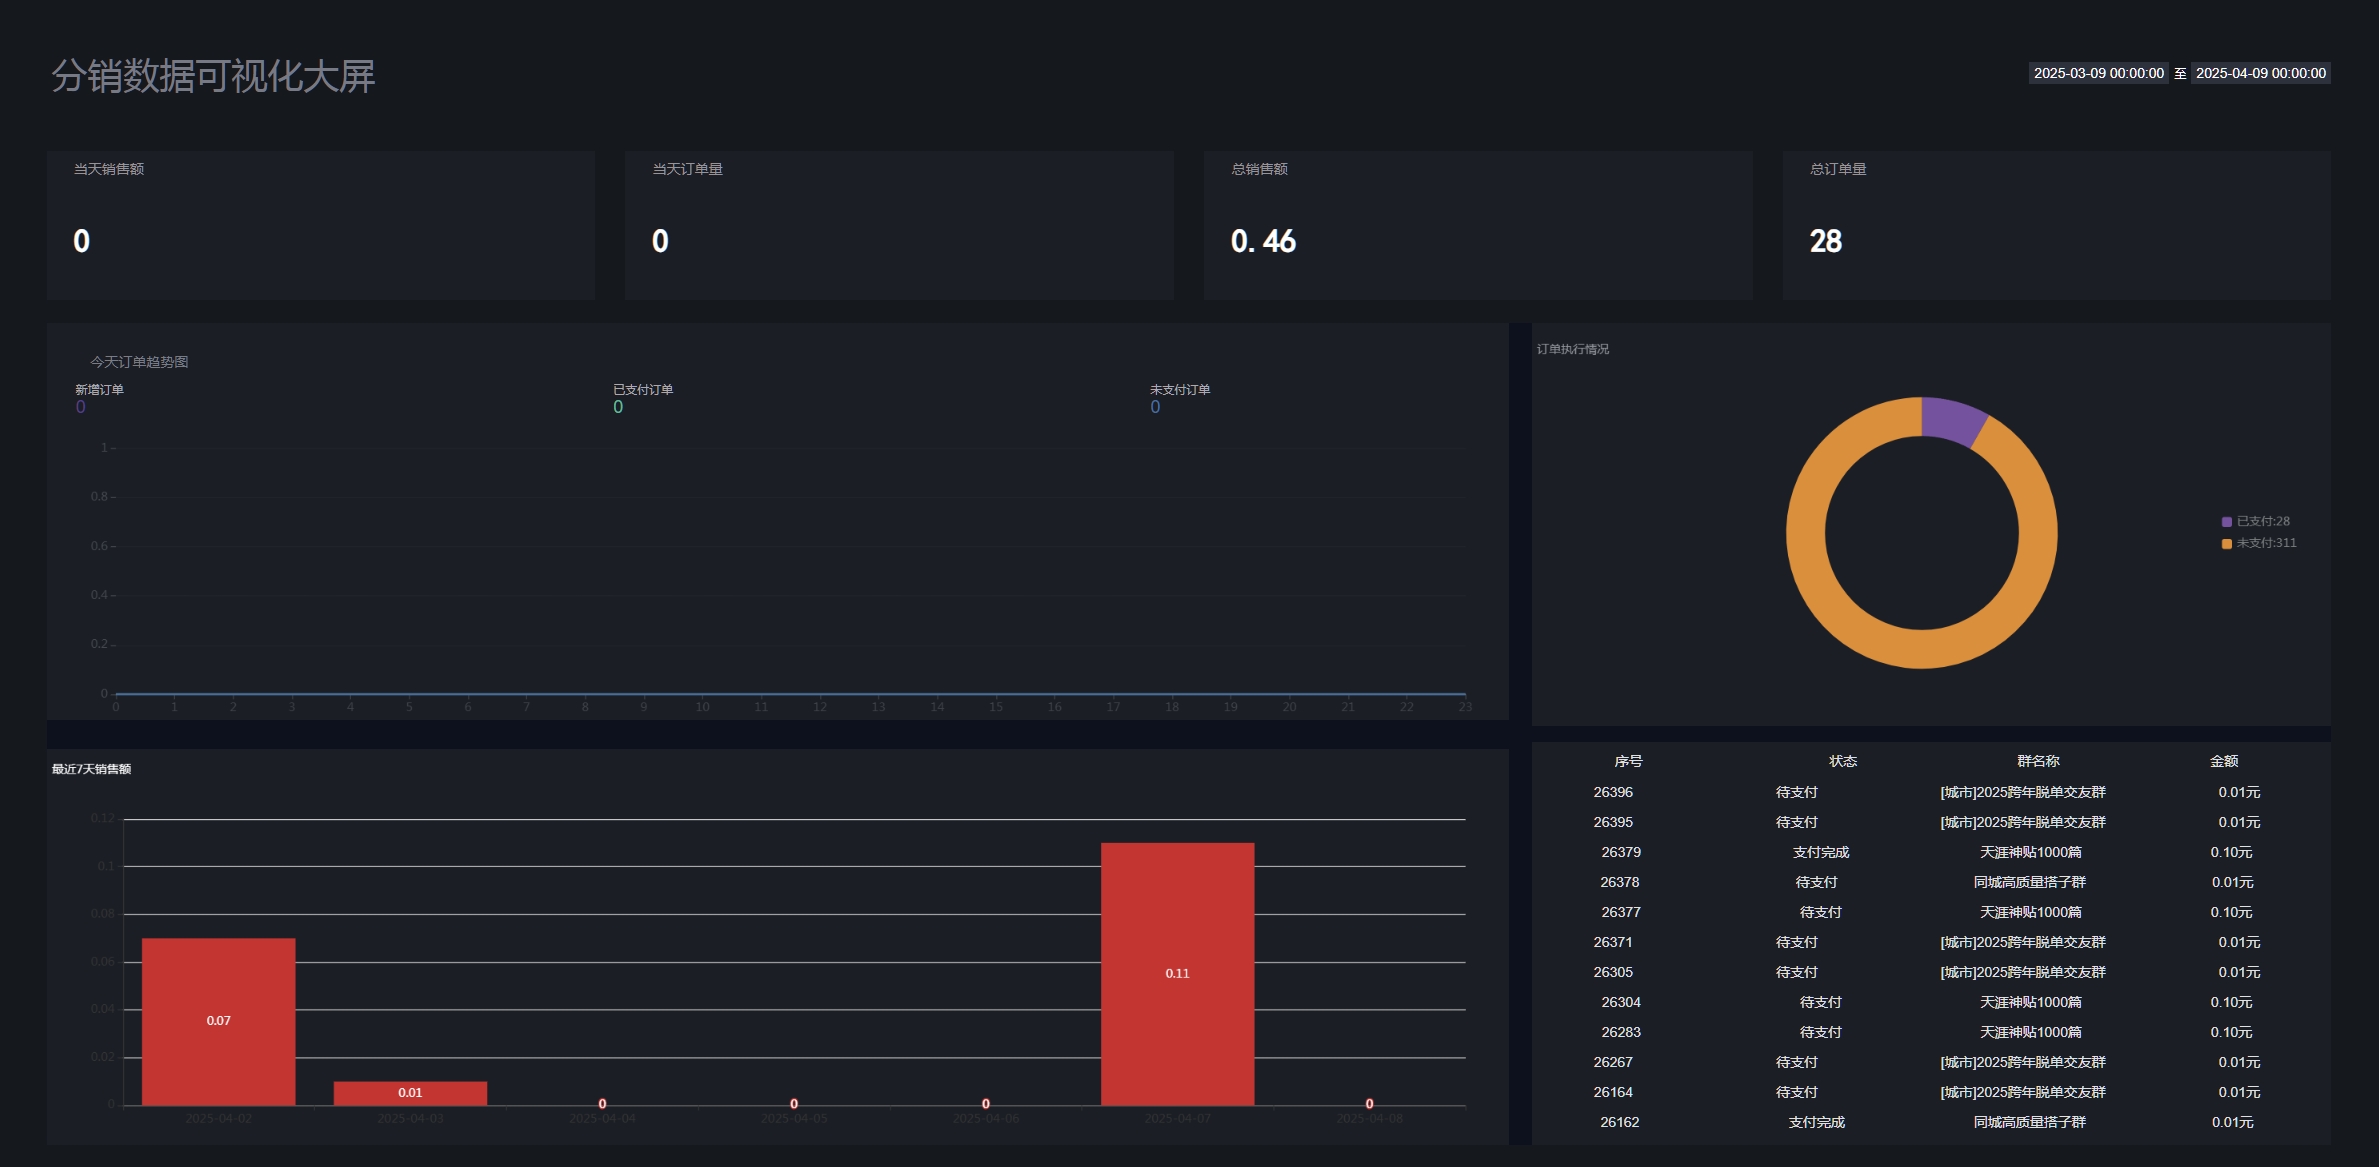2379x1167 pixels.
Task: Click the 0.07 bar for 2025-04-02
Action: (218, 1020)
